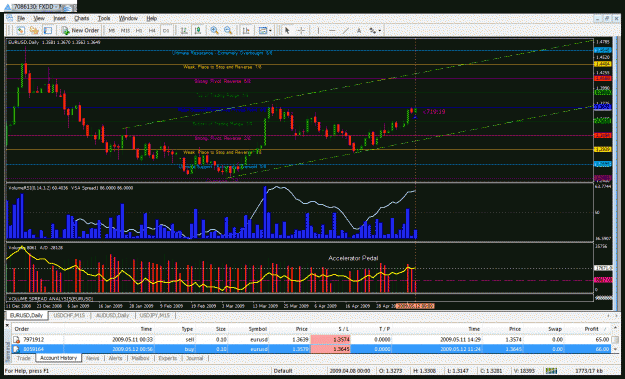625x379 pixels.
Task: Select the vertical line tool
Action: (x=318, y=30)
